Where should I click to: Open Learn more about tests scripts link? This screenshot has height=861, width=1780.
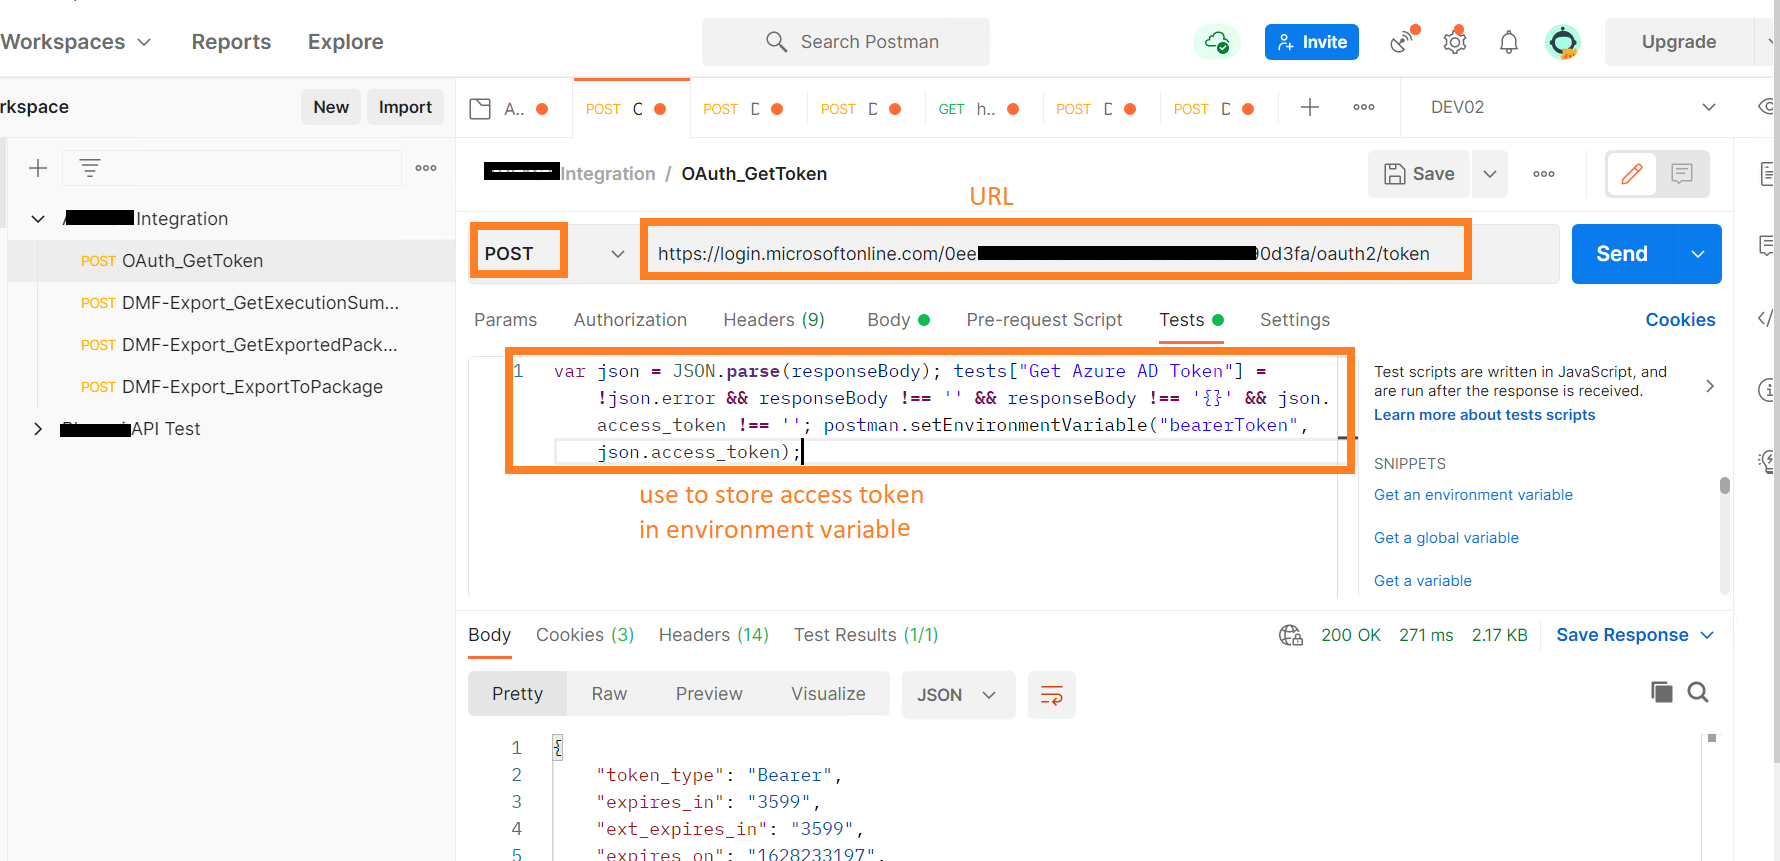coord(1484,415)
